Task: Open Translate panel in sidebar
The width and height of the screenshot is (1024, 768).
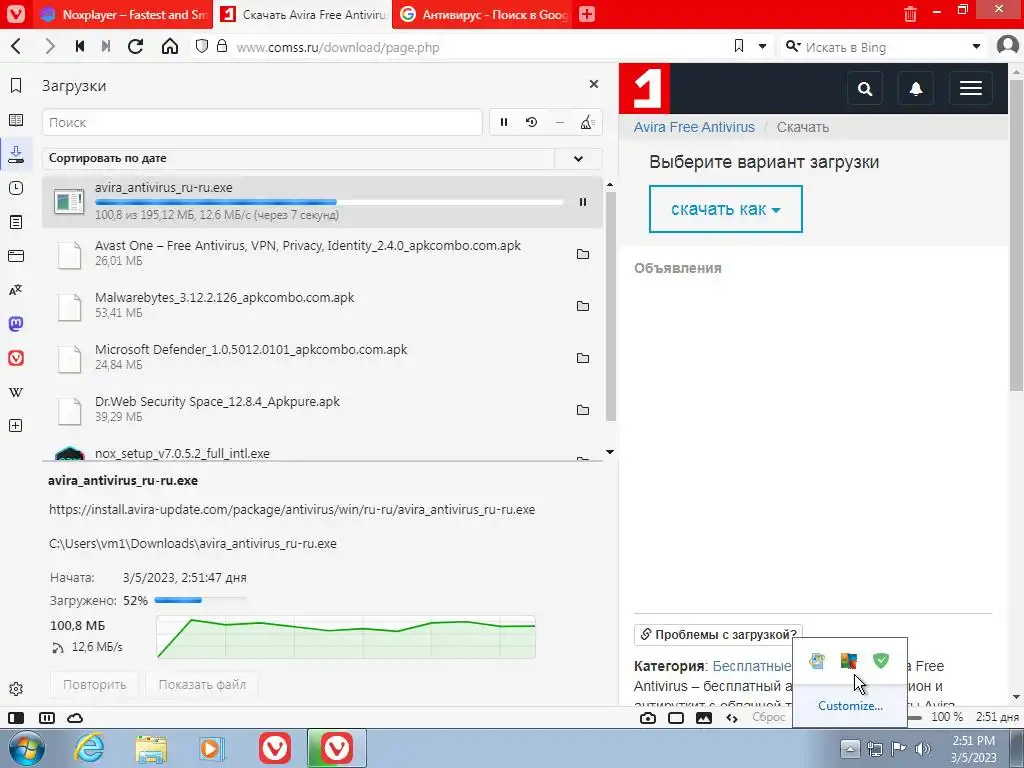Action: [16, 290]
